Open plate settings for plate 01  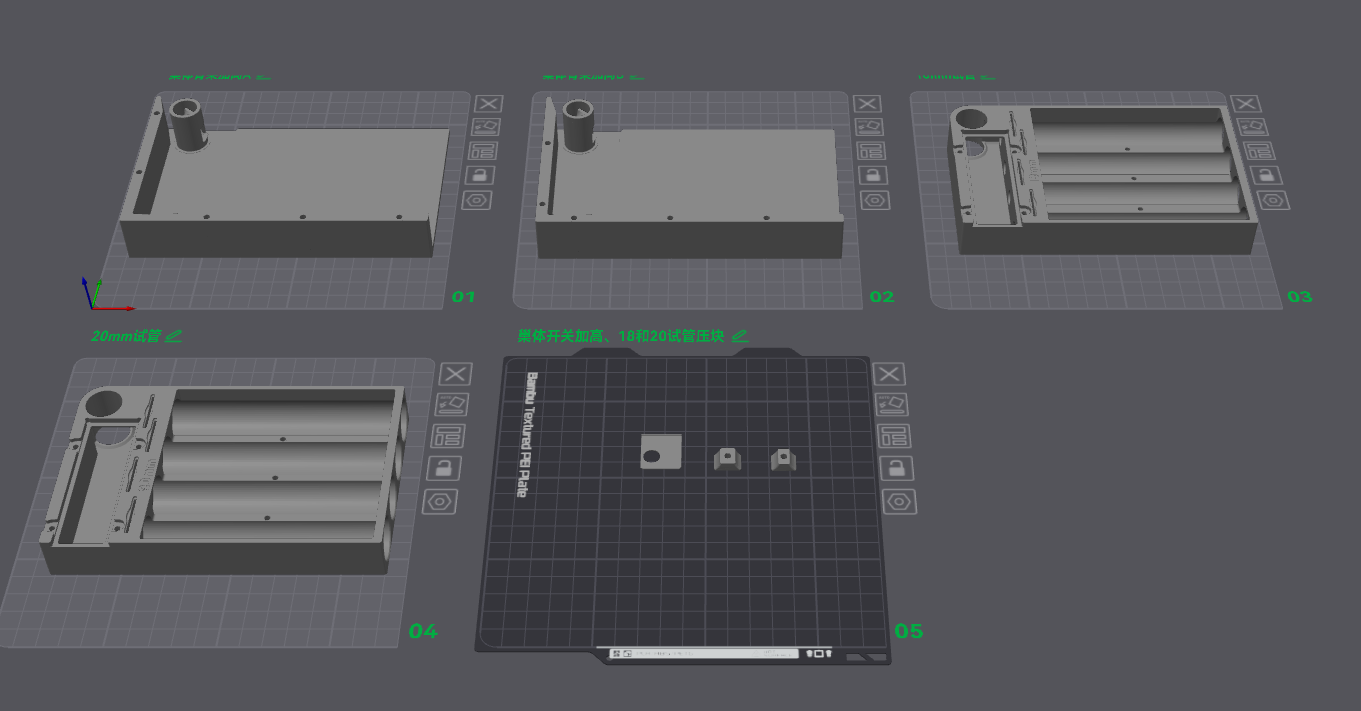pos(477,200)
